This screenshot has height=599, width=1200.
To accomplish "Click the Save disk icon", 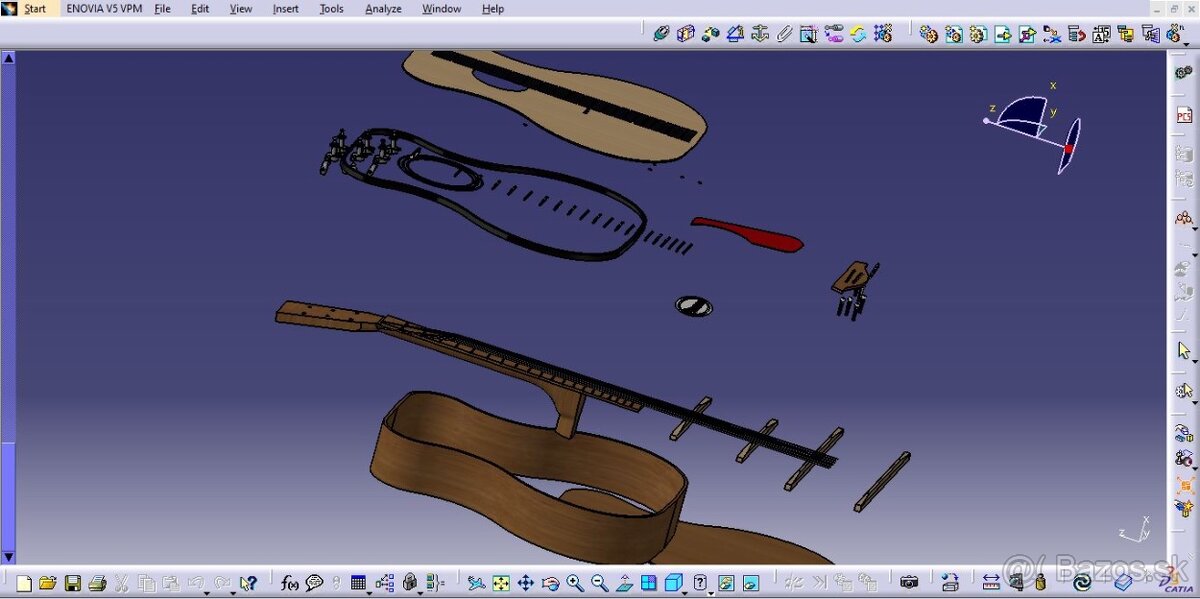I will pos(73,583).
